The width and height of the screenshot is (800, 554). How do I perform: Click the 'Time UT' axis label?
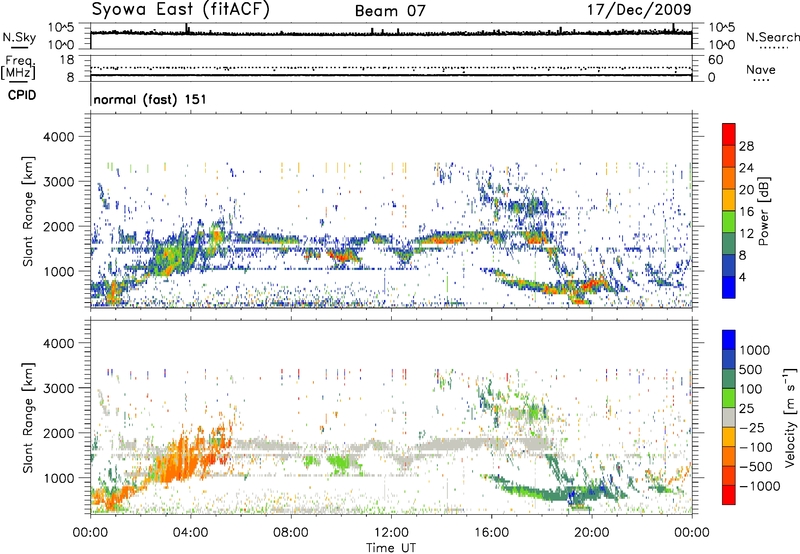[391, 548]
